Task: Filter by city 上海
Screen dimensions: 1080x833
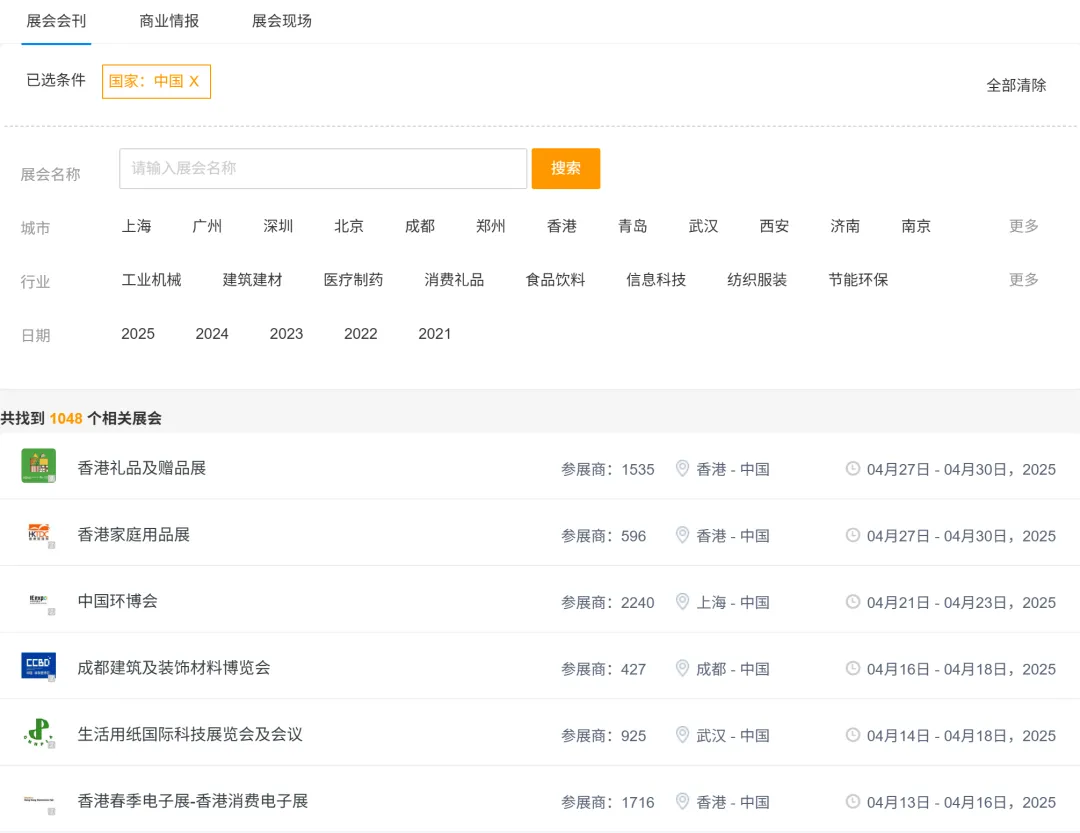Action: pos(136,226)
